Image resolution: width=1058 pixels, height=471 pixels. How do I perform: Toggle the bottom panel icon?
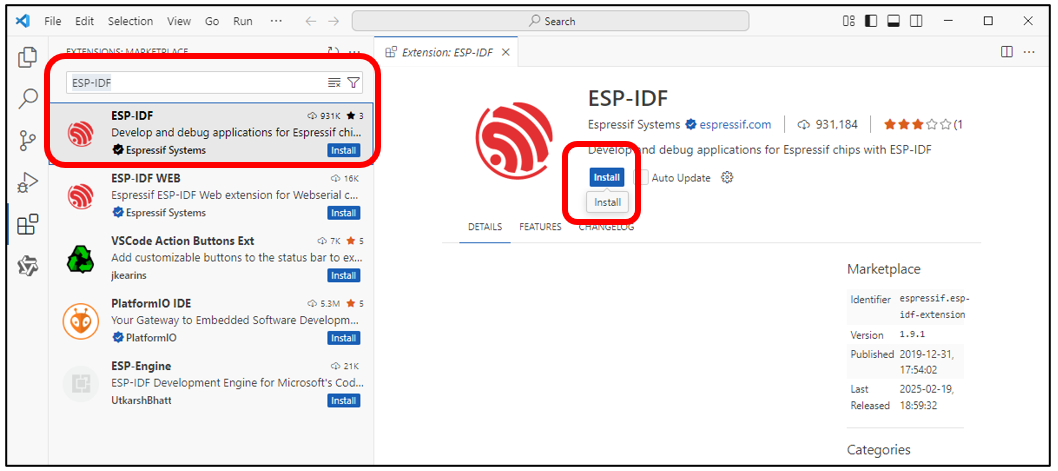tap(893, 21)
